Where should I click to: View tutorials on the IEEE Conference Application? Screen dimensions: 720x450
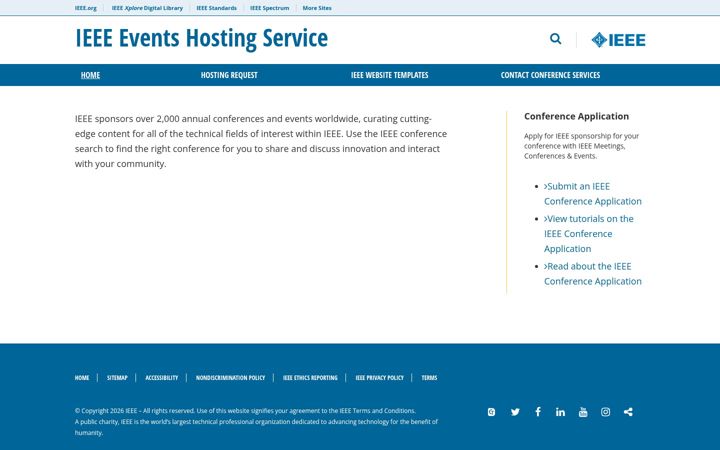click(589, 234)
